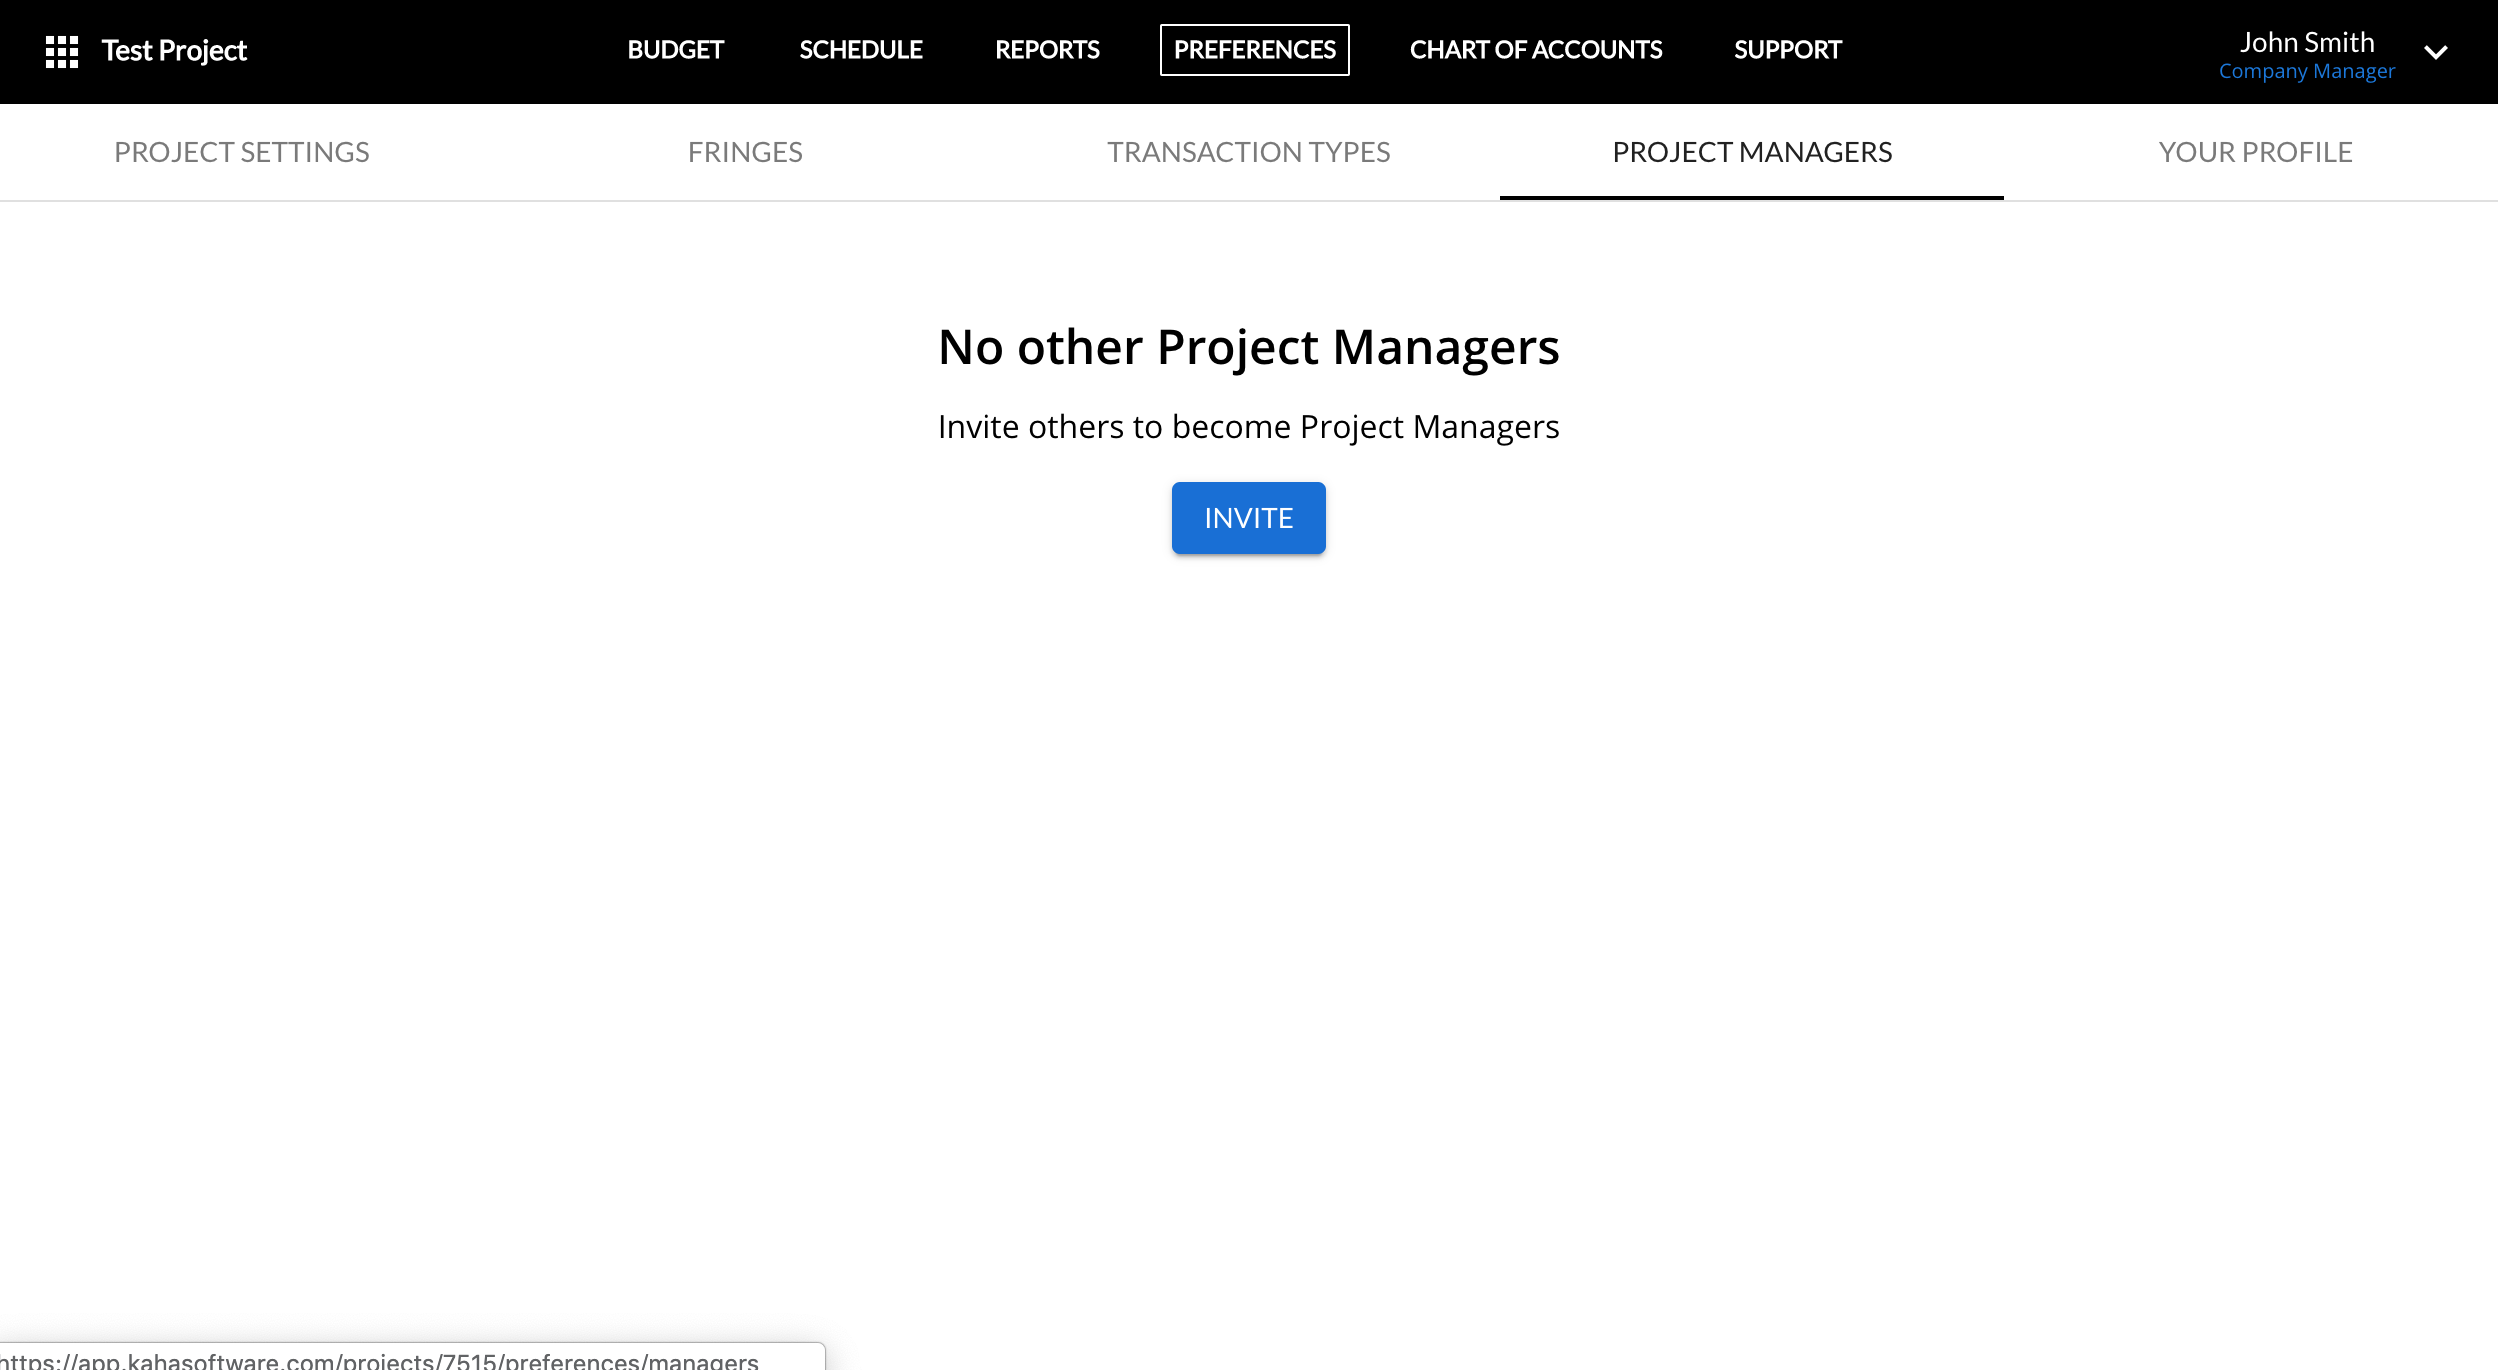Image resolution: width=2498 pixels, height=1370 pixels.
Task: Expand the user account dropdown chevron
Action: [2436, 52]
